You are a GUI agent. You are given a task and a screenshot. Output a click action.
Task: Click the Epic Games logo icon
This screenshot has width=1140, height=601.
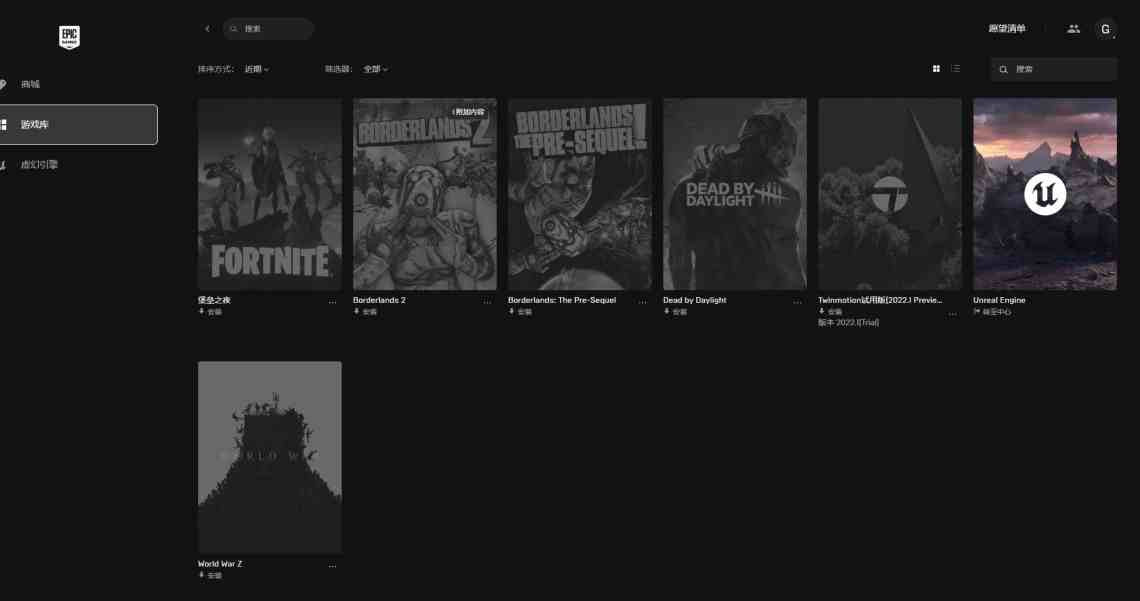click(x=69, y=38)
